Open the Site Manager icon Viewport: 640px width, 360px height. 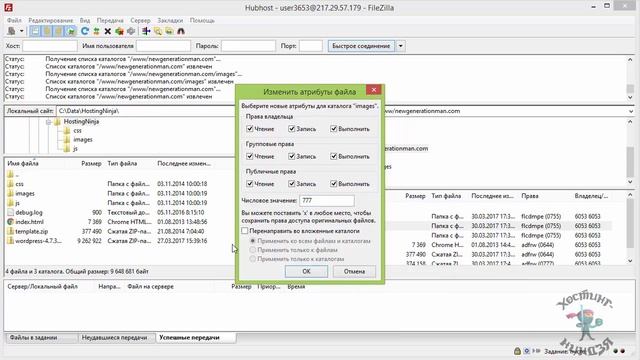point(11,31)
